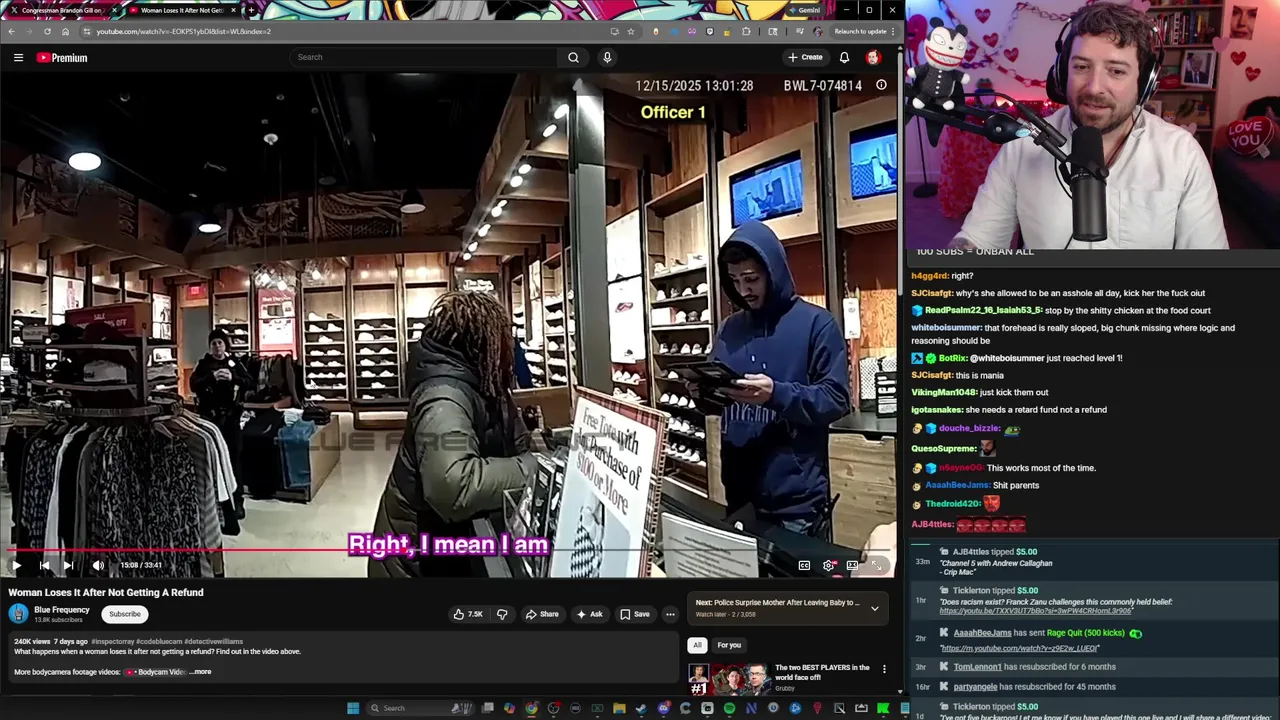Open Spotify from the taskbar
This screenshot has height=720, width=1280.
[x=729, y=708]
